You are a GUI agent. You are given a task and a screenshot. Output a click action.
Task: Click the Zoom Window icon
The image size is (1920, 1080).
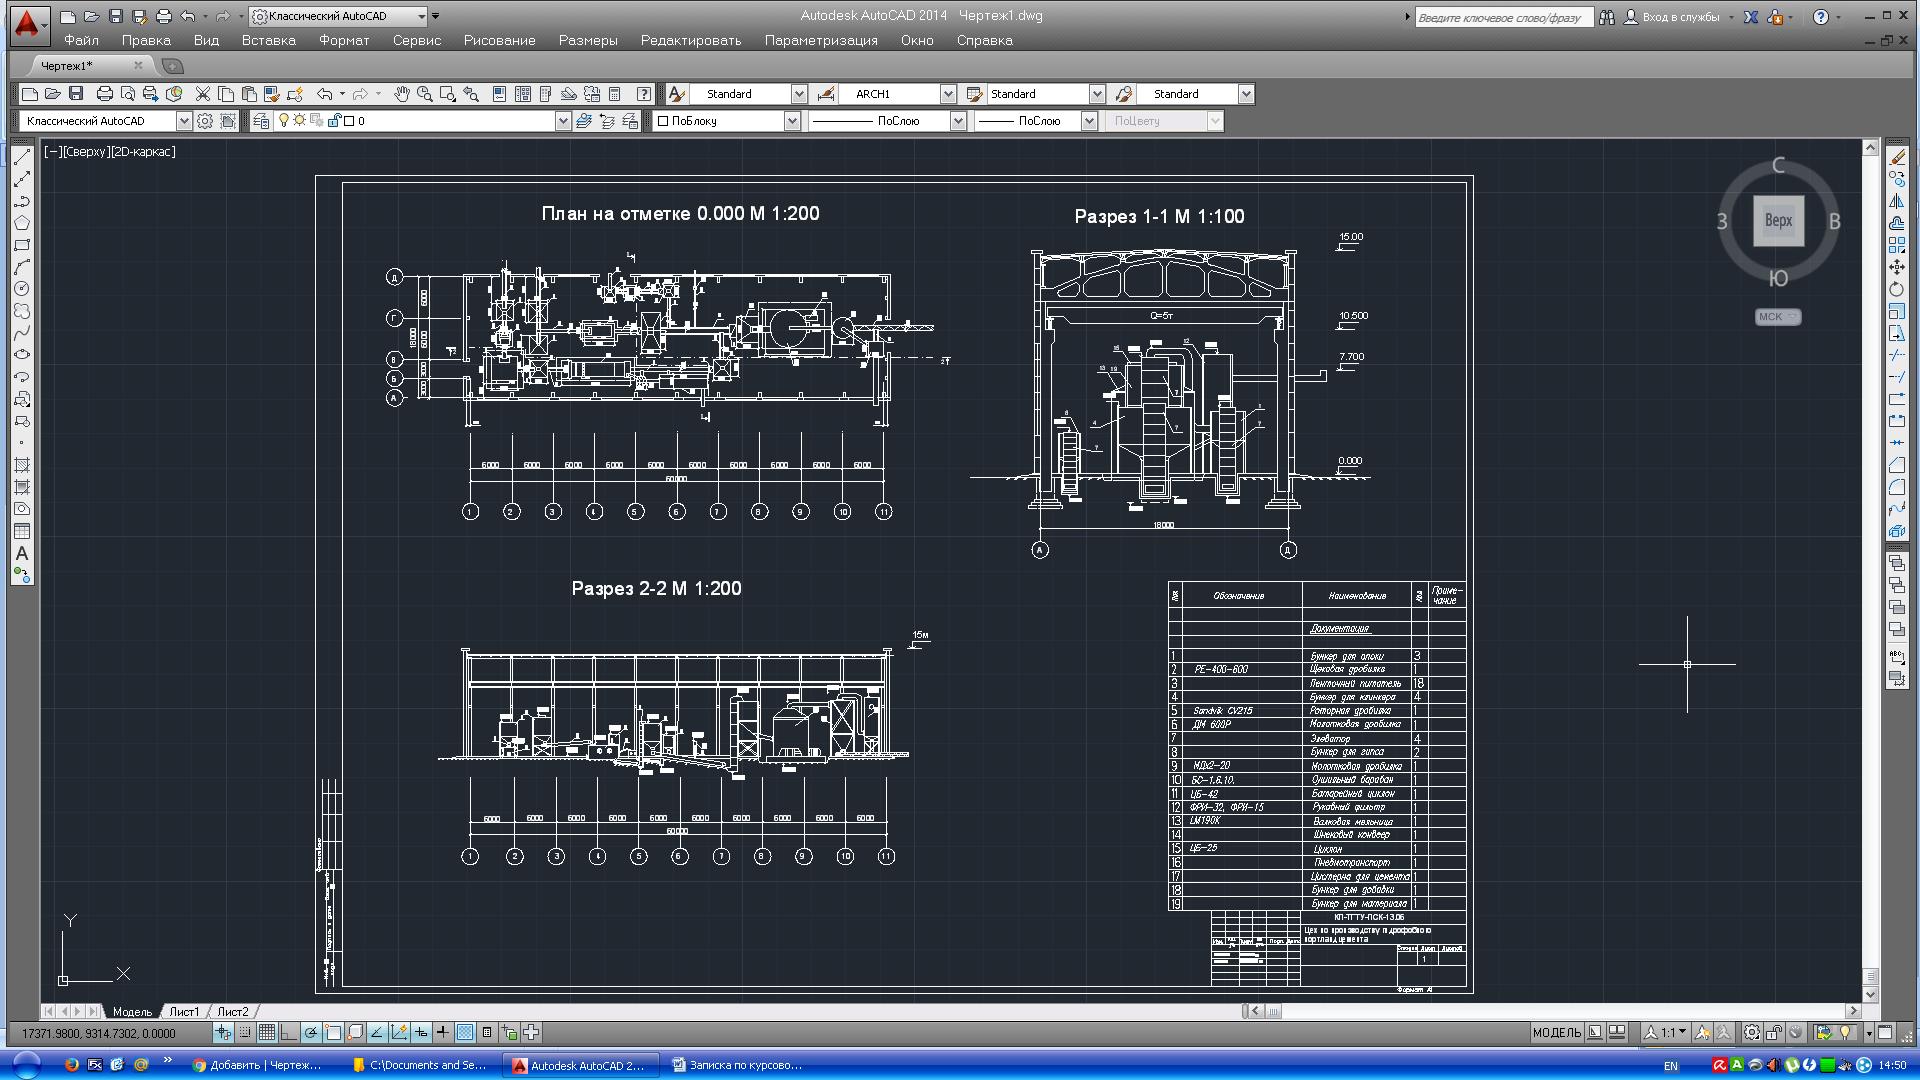tap(448, 94)
